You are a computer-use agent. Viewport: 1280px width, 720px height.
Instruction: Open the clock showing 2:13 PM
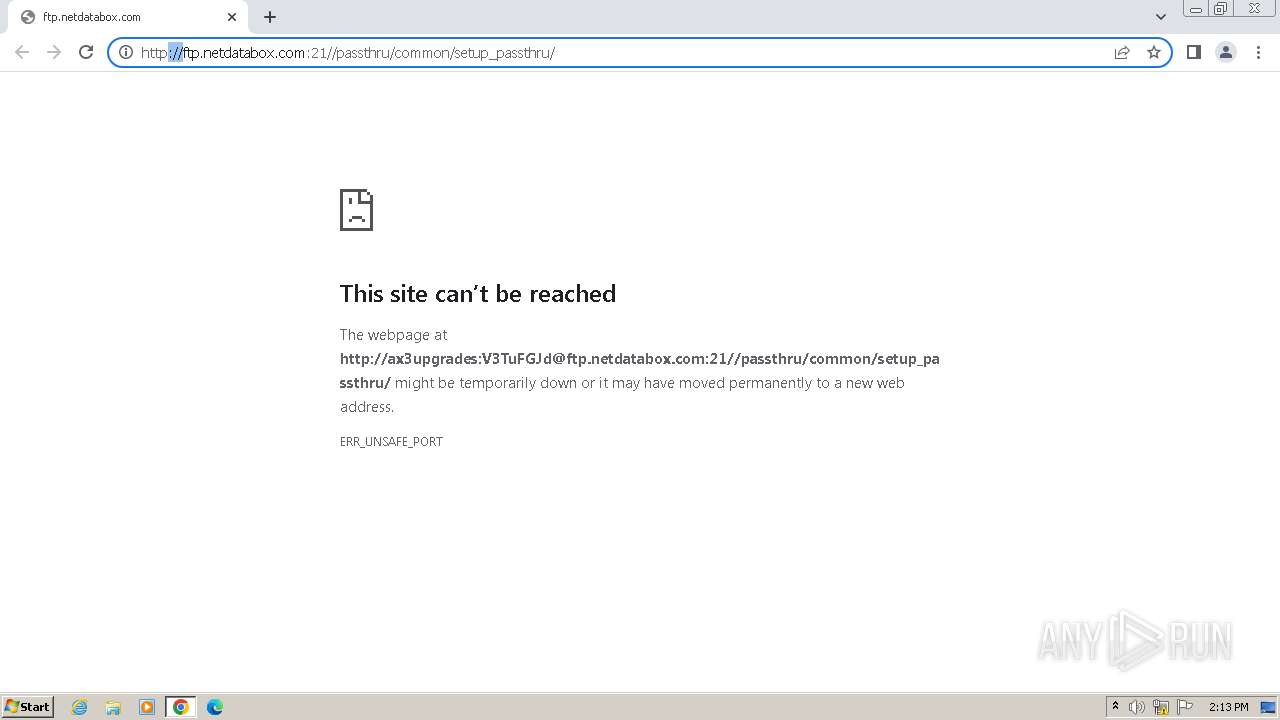click(x=1228, y=707)
